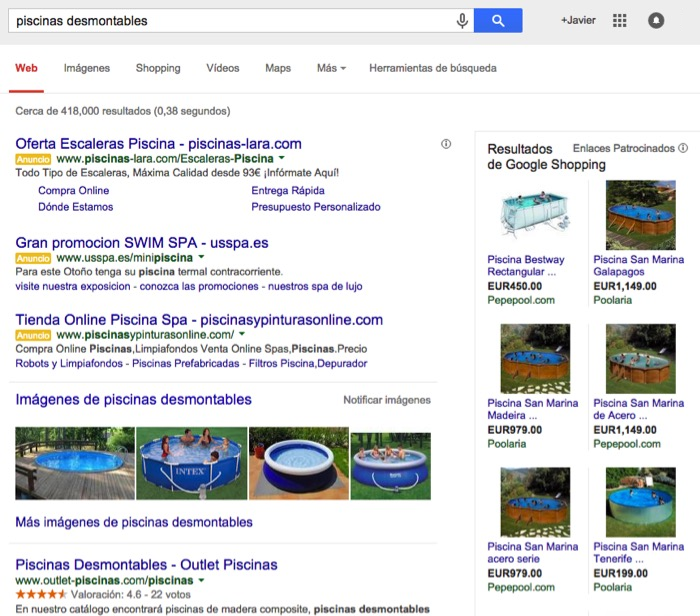Click Más imágenes de piscinas desmontables
Screen dimensions: 700x616
click(134, 522)
